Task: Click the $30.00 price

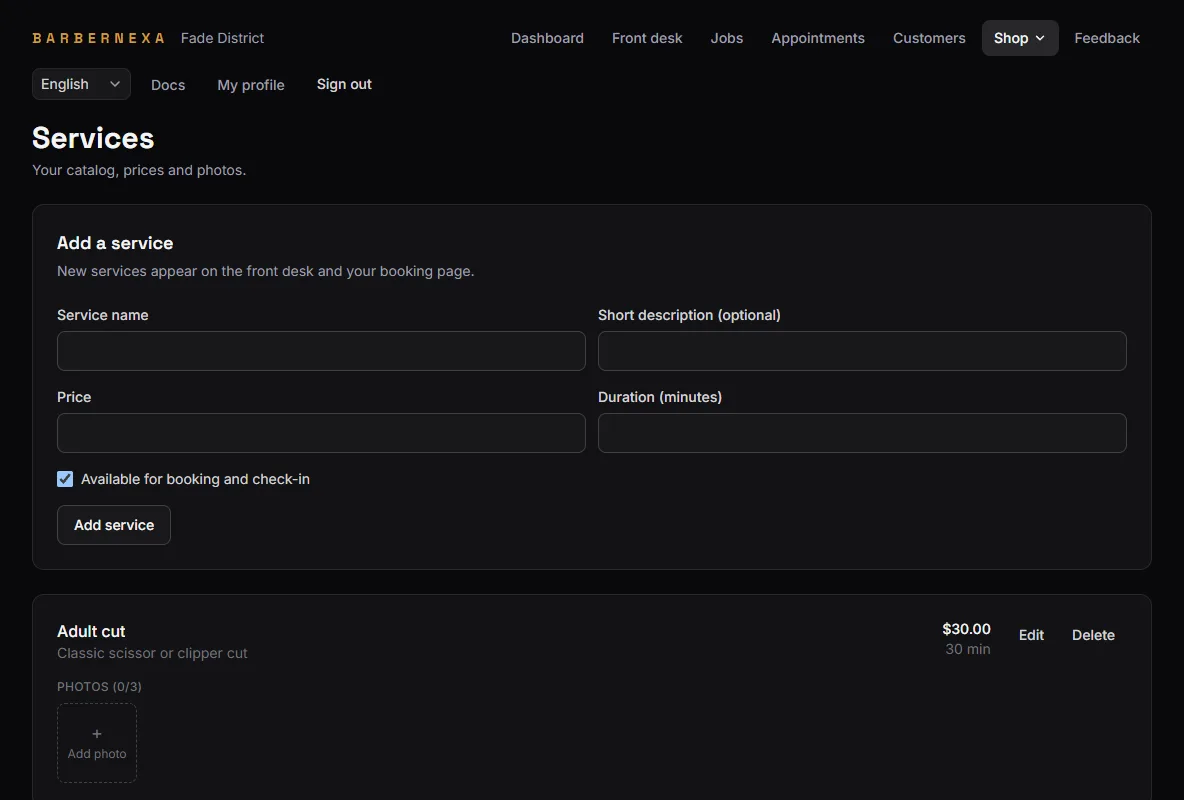Action: pos(967,629)
